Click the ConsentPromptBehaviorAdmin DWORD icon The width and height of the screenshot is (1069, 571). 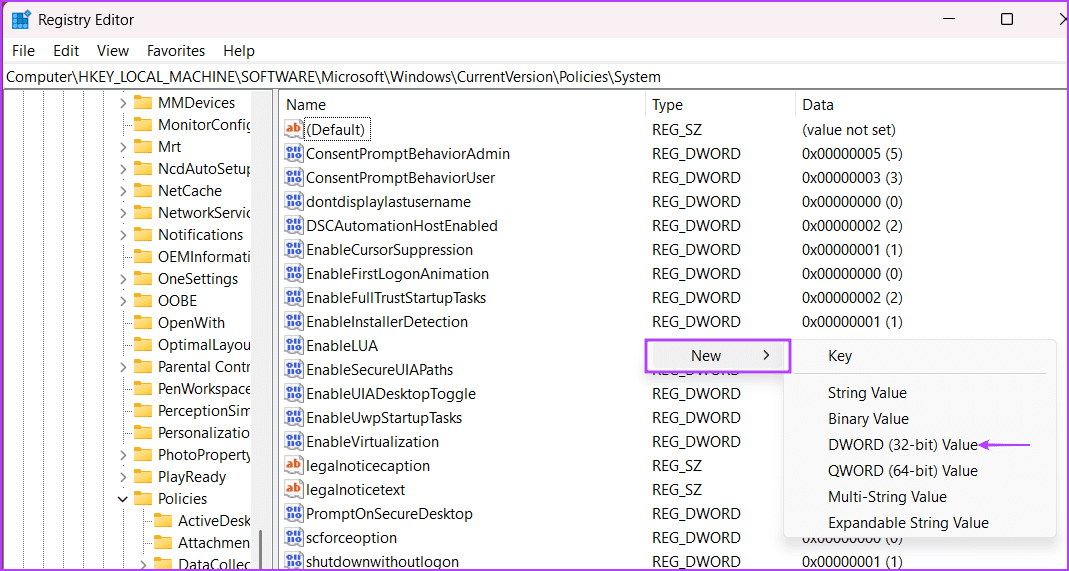click(x=293, y=153)
